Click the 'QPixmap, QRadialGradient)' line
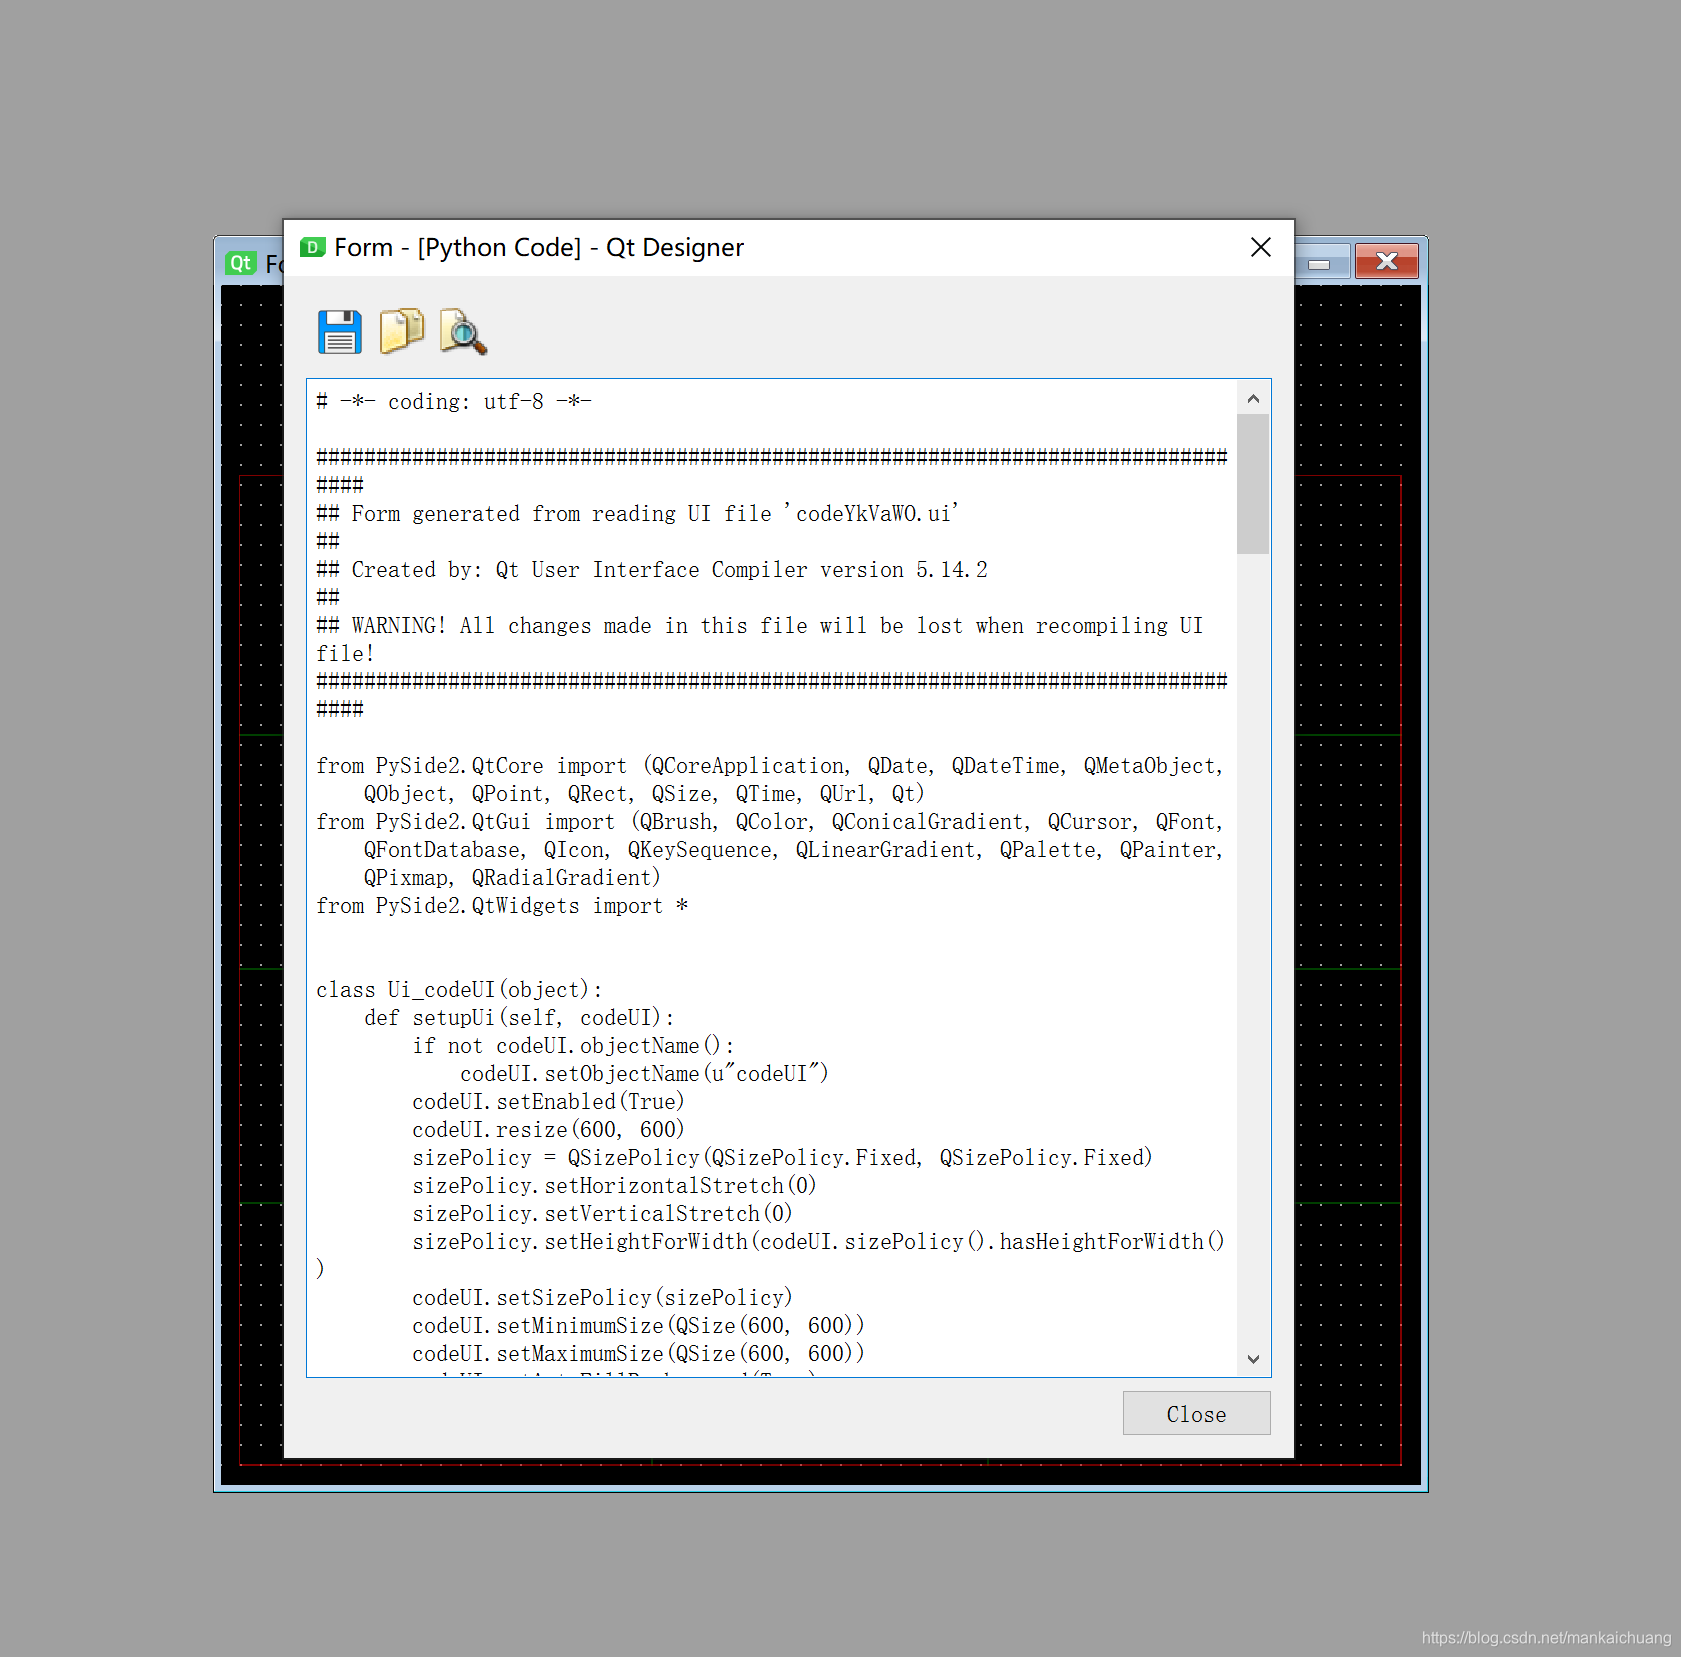 click(x=512, y=878)
